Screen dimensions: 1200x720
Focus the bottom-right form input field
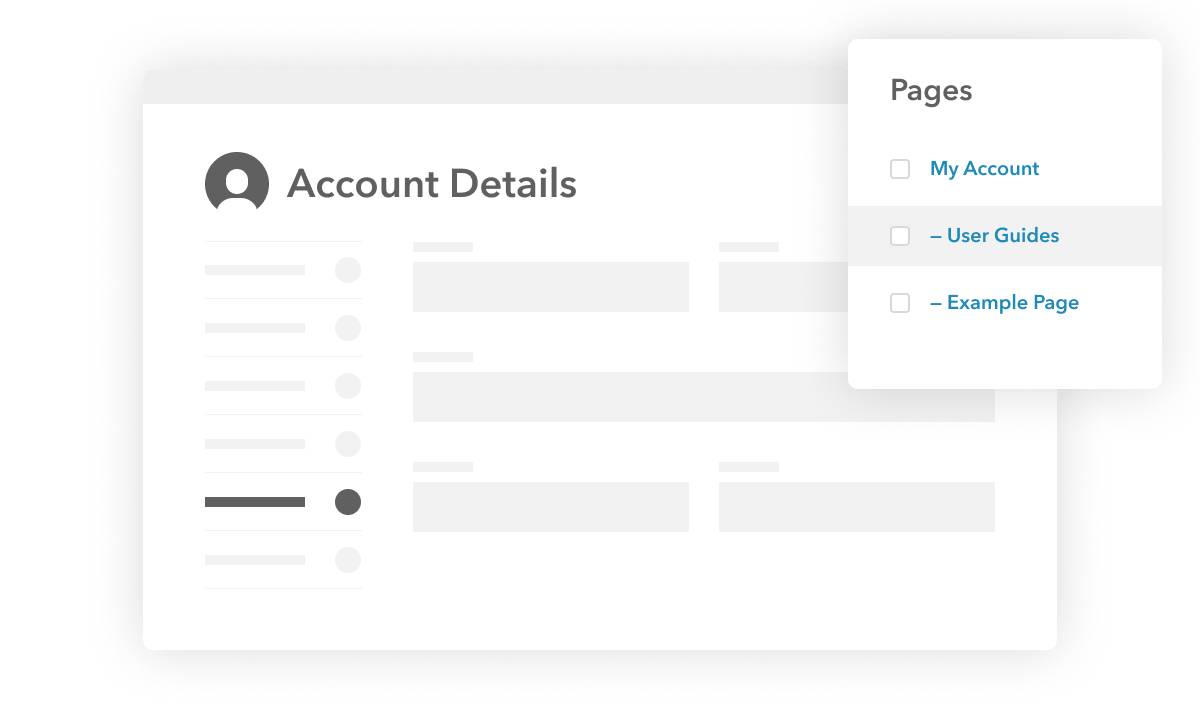(857, 507)
